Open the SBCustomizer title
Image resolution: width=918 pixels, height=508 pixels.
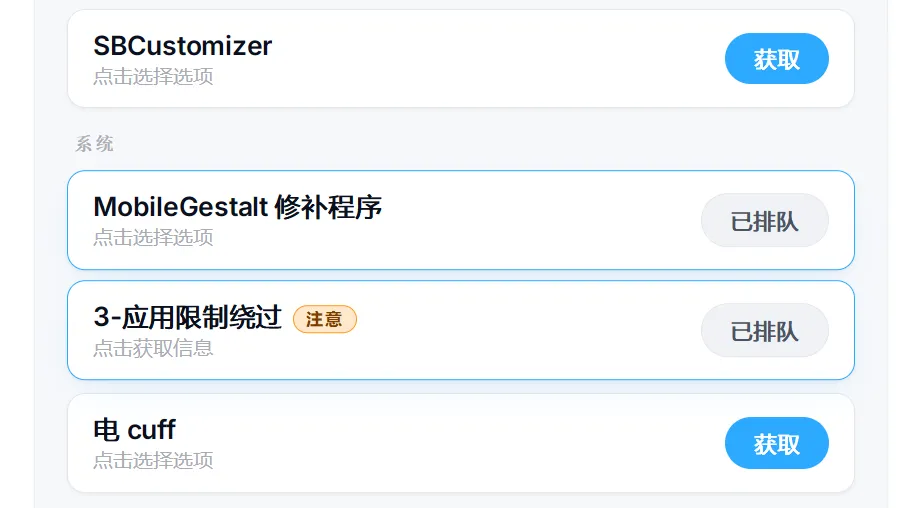coord(182,46)
